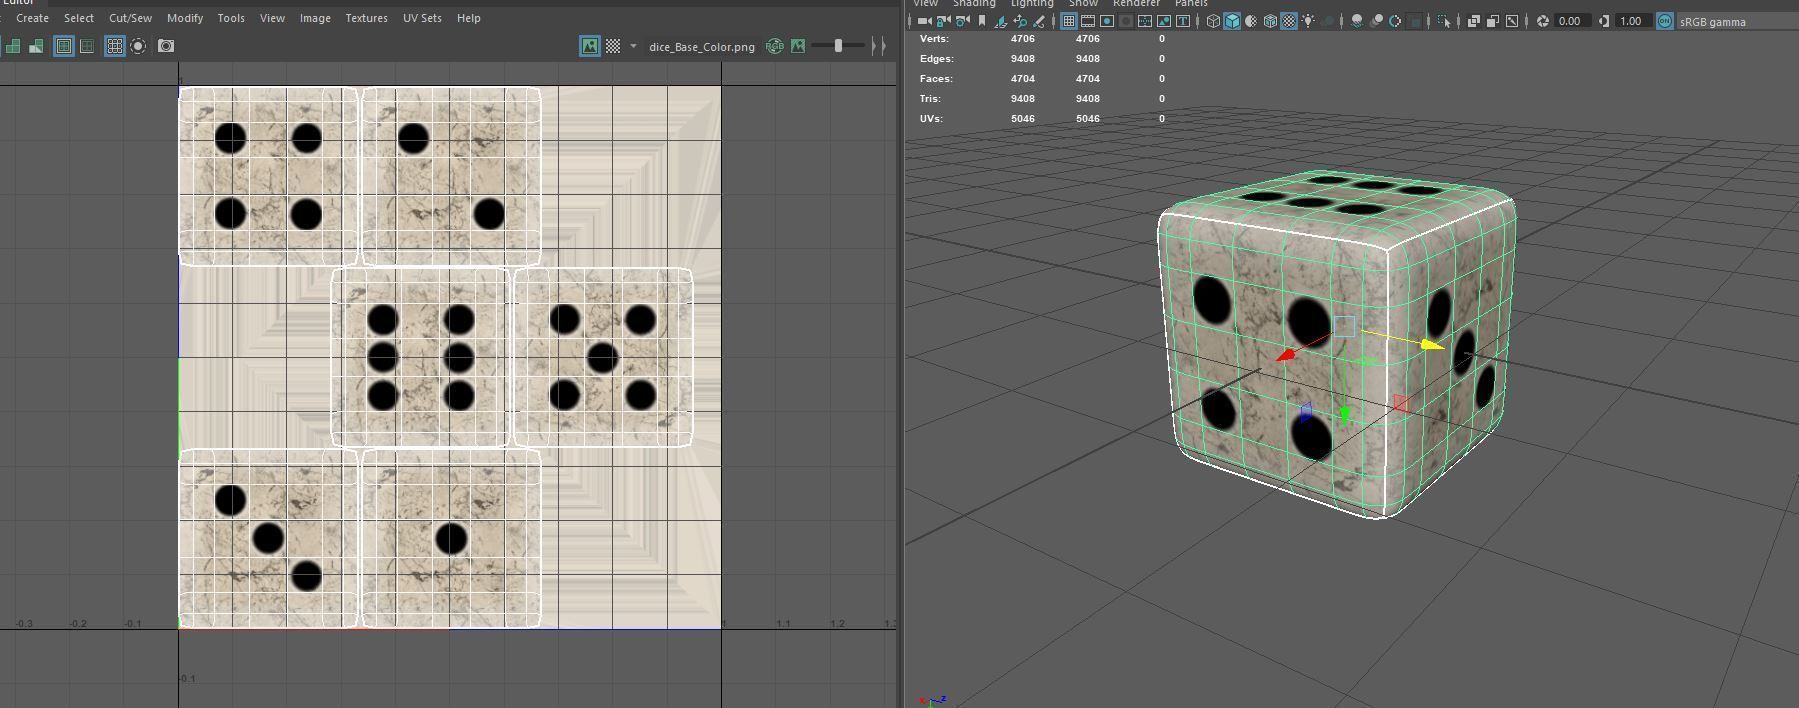Open the UV Editor View menu
Image resolution: width=1799 pixels, height=708 pixels.
click(272, 18)
